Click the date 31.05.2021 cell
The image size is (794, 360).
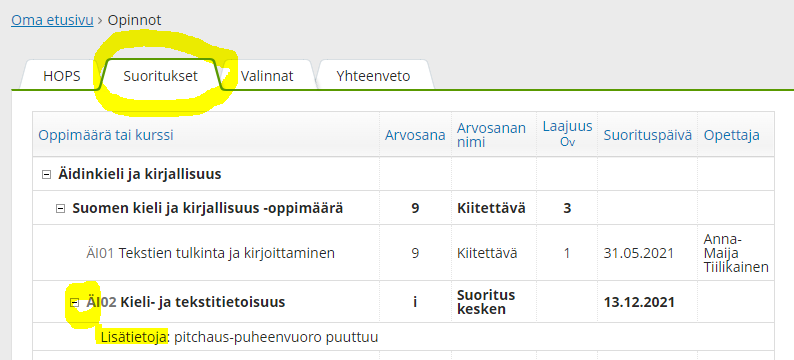(x=639, y=253)
